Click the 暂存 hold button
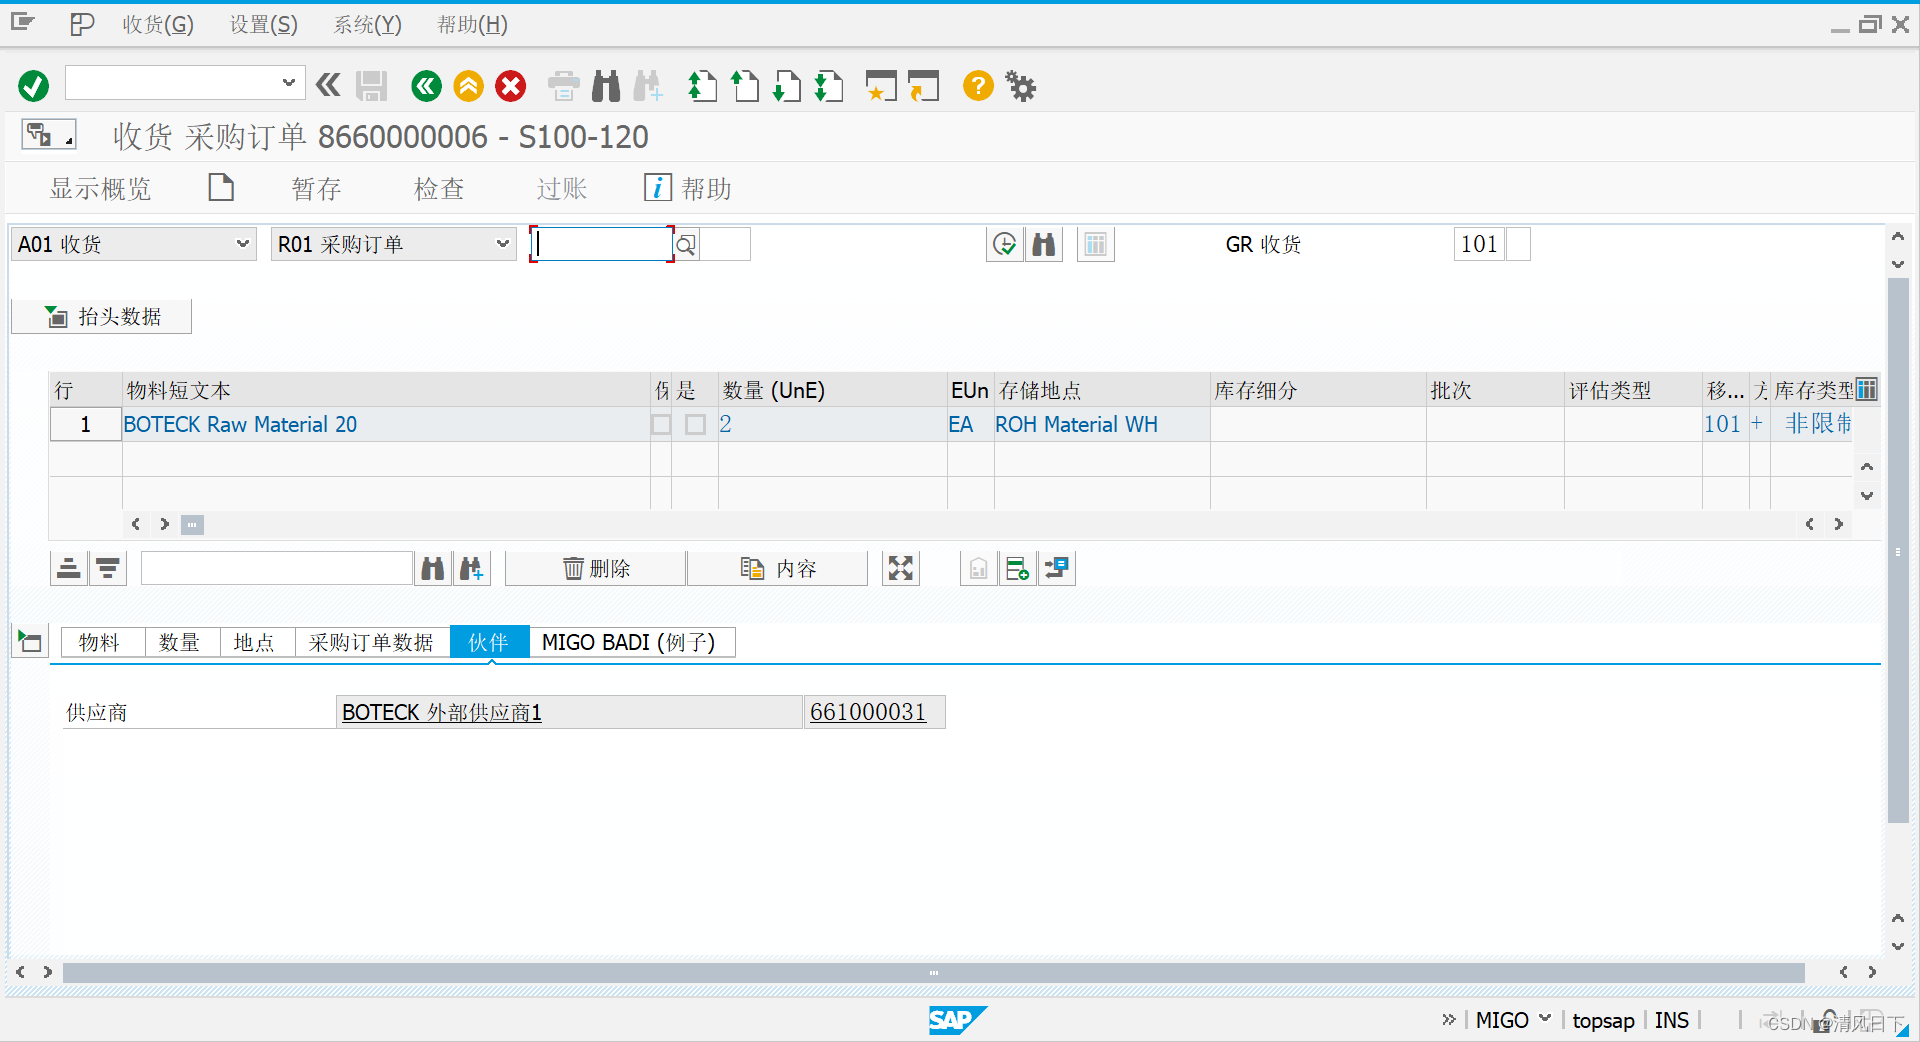 tap(316, 188)
